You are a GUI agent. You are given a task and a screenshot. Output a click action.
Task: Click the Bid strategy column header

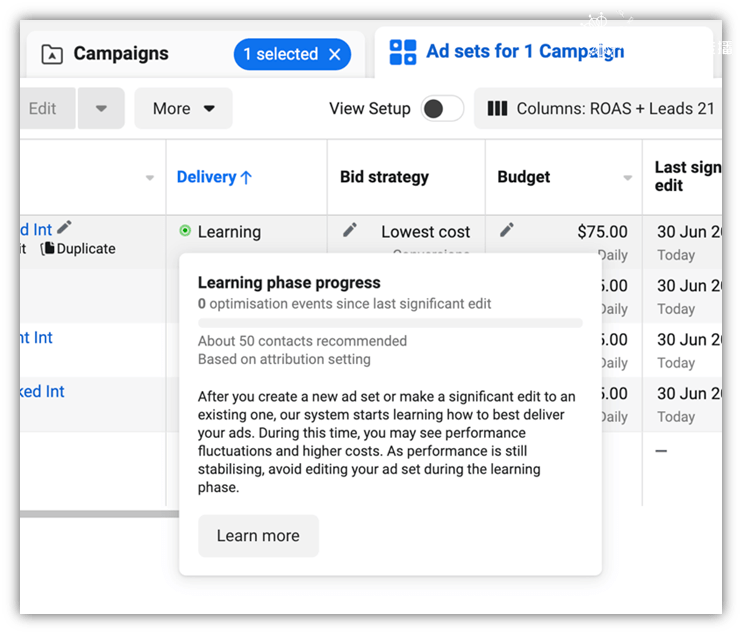[384, 177]
